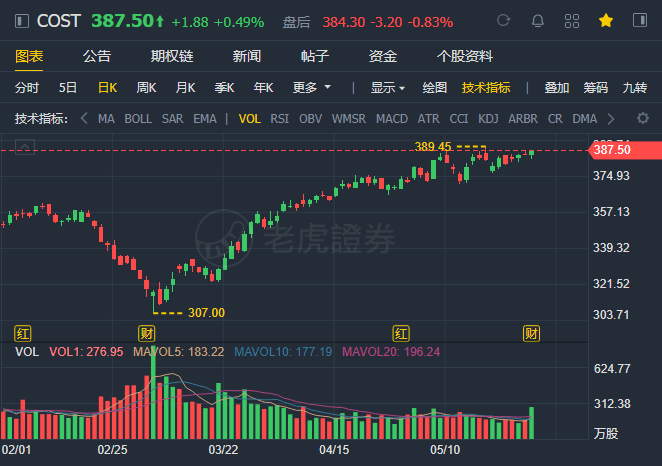Screen dimensions: 662x466
Task: Select 分时 intraday chart
Action: pyautogui.click(x=27, y=88)
